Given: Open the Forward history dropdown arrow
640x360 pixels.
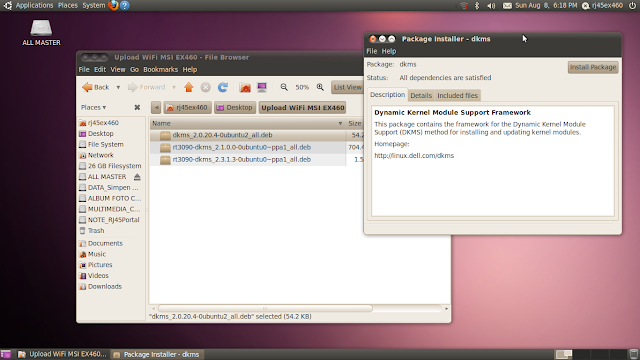Looking at the screenshot, I should [x=174, y=87].
